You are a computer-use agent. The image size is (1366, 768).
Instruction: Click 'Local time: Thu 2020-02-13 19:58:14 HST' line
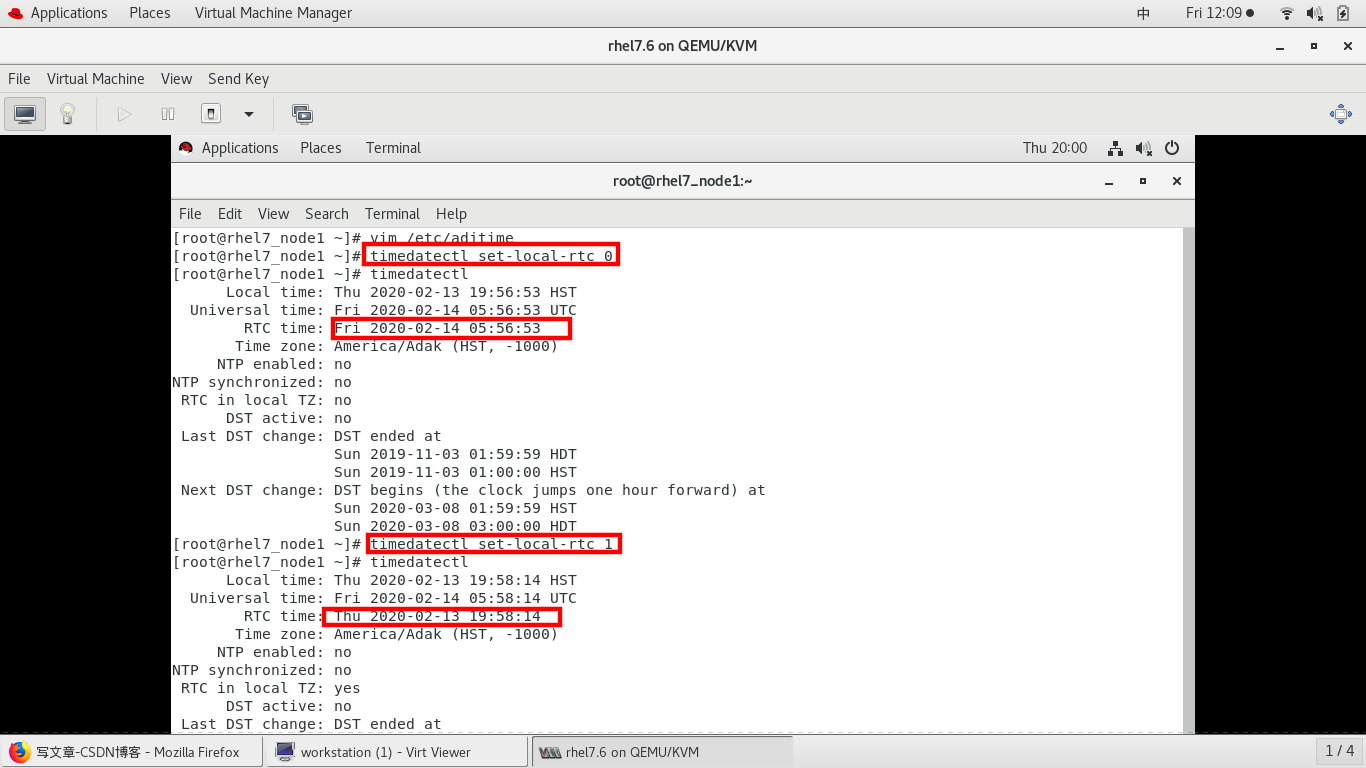(401, 580)
